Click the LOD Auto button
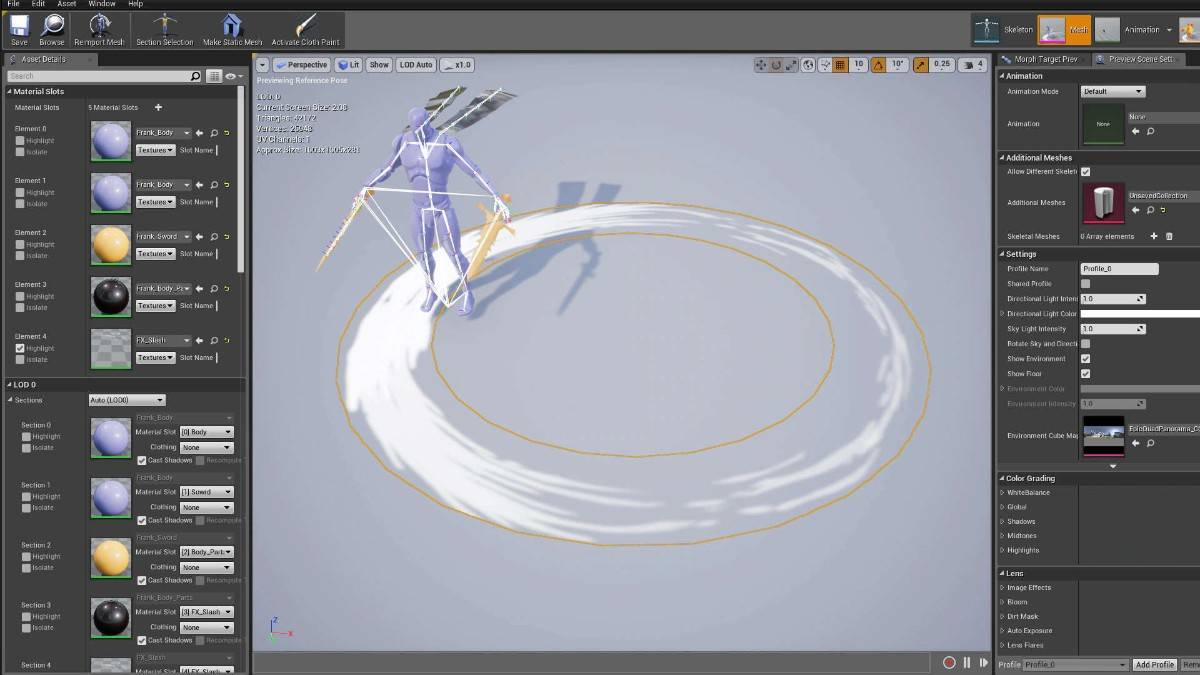This screenshot has height=675, width=1200. 416,65
